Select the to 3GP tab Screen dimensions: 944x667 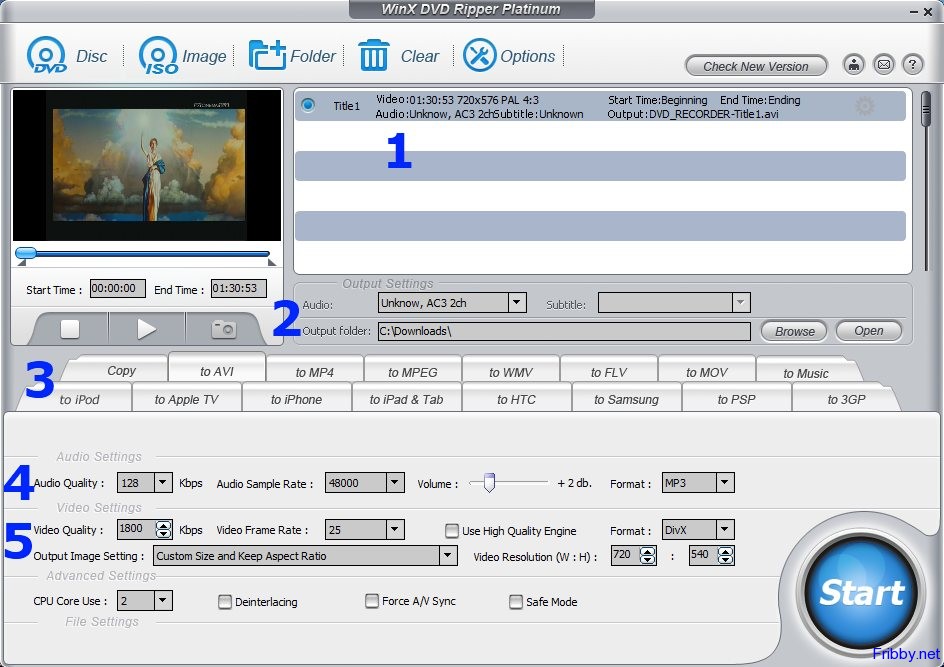(846, 399)
